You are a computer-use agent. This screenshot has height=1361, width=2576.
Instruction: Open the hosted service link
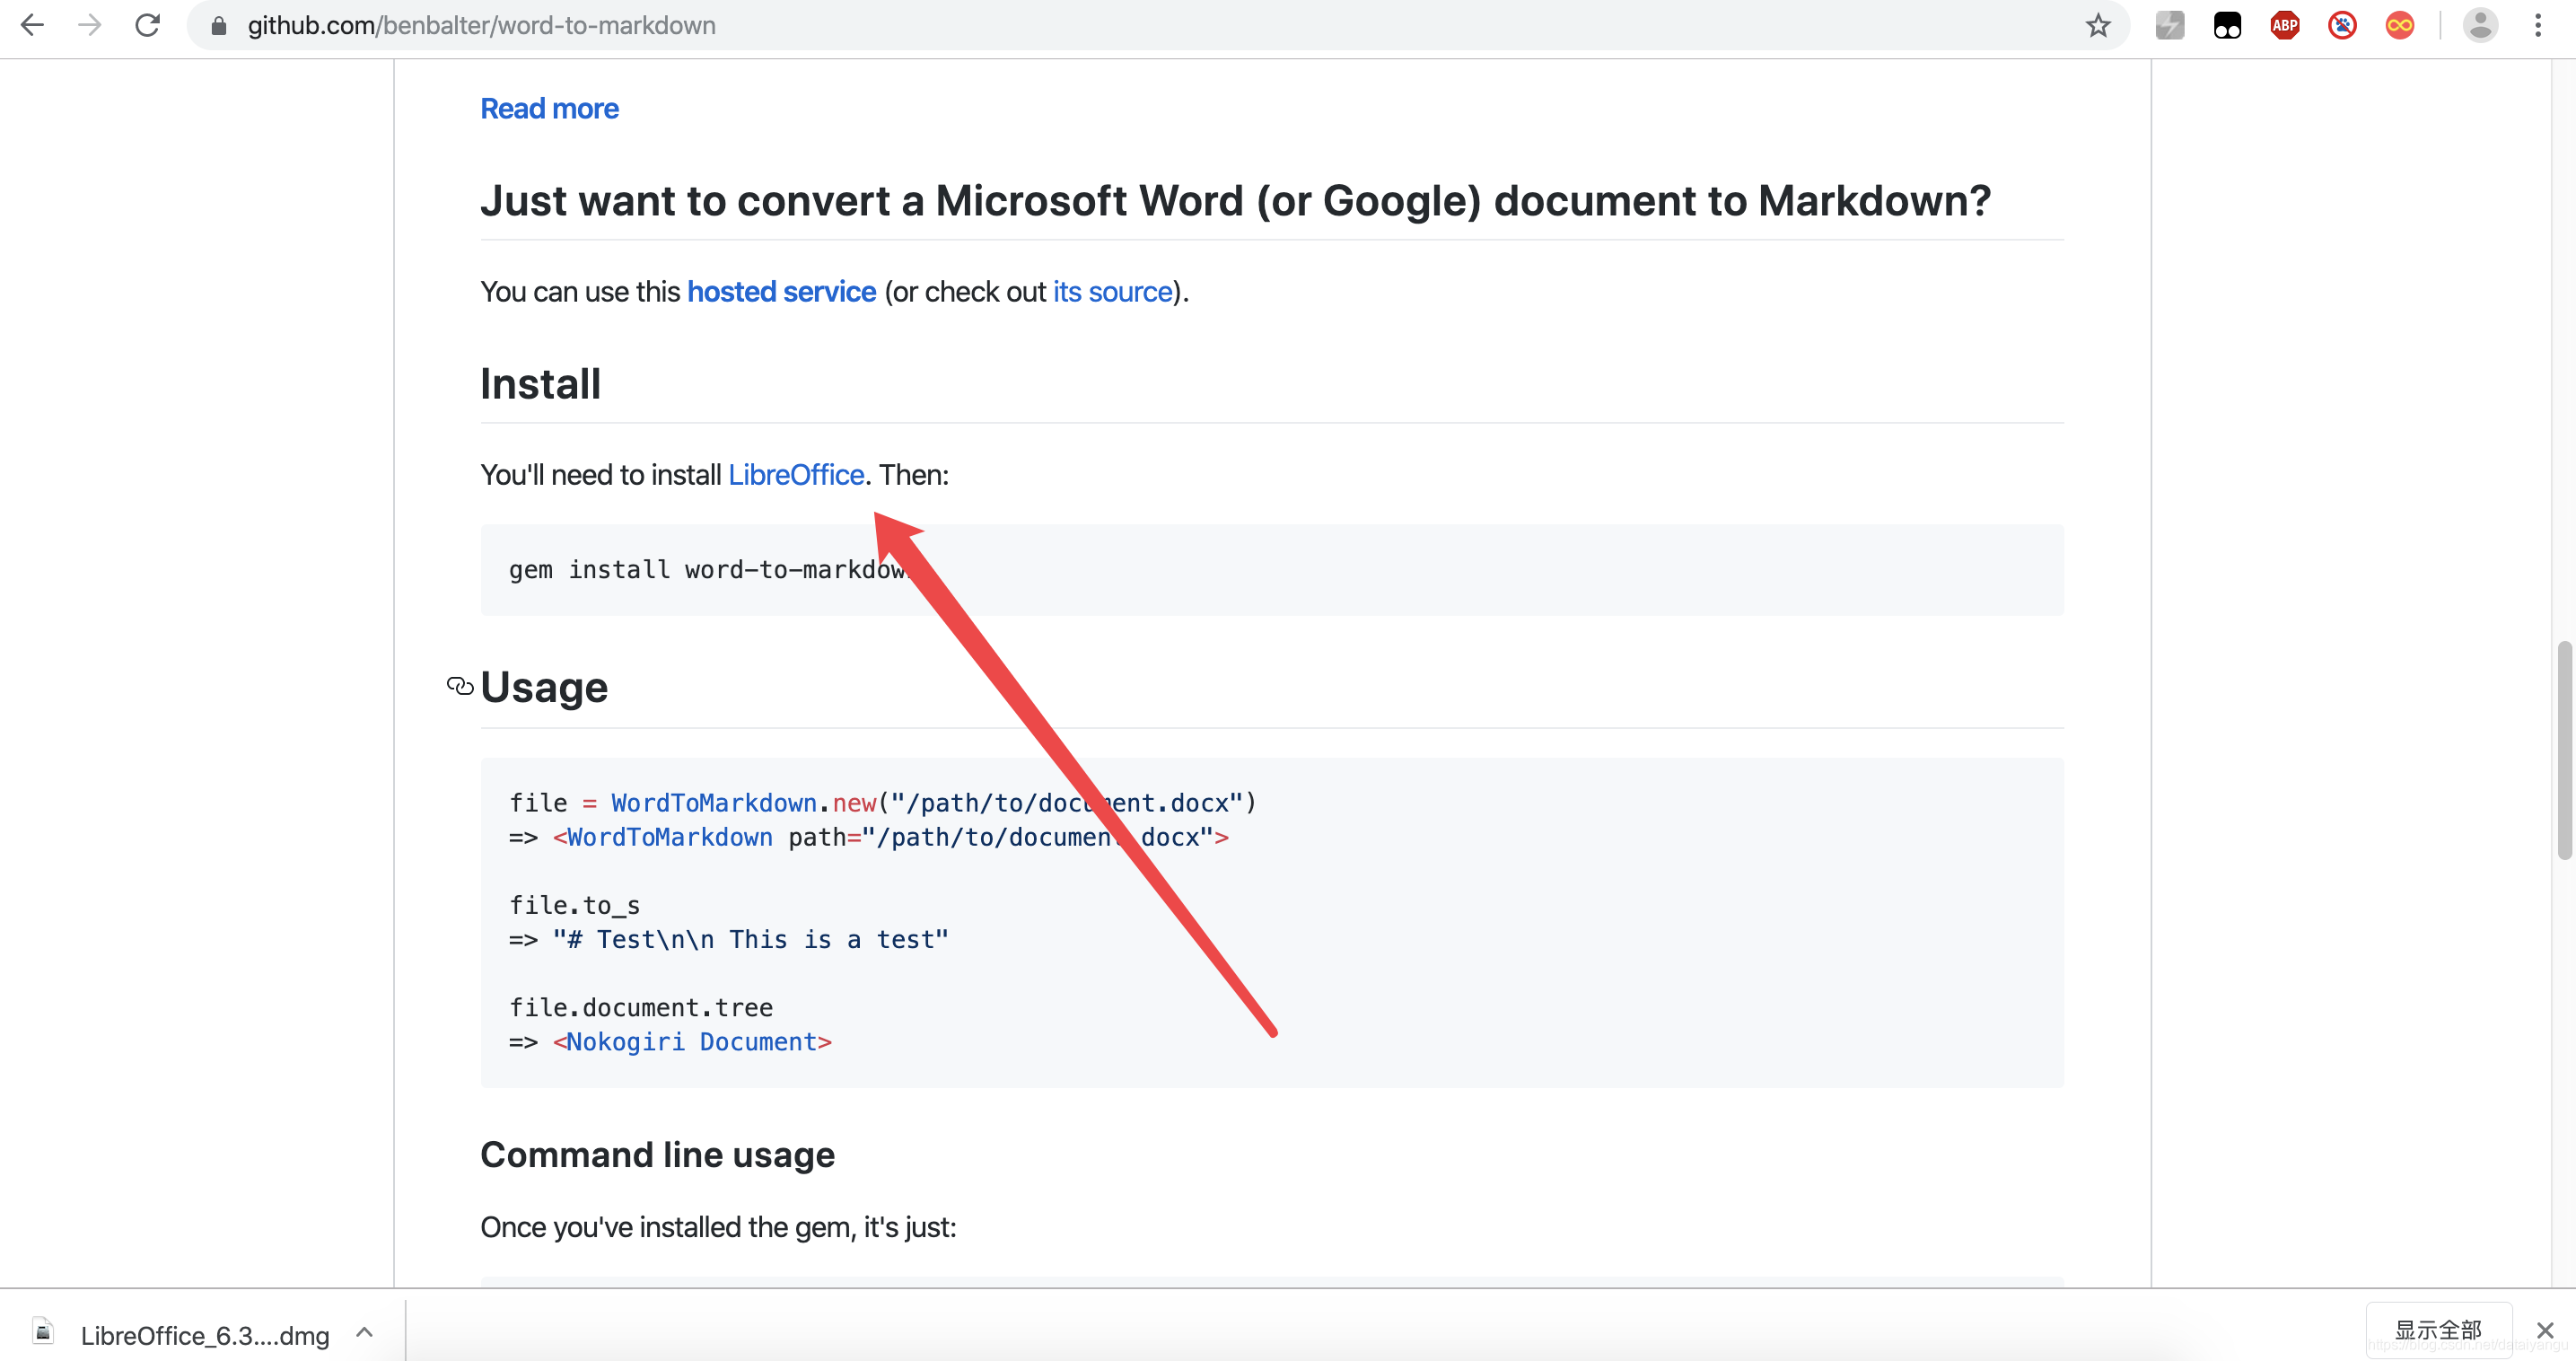[x=781, y=291]
